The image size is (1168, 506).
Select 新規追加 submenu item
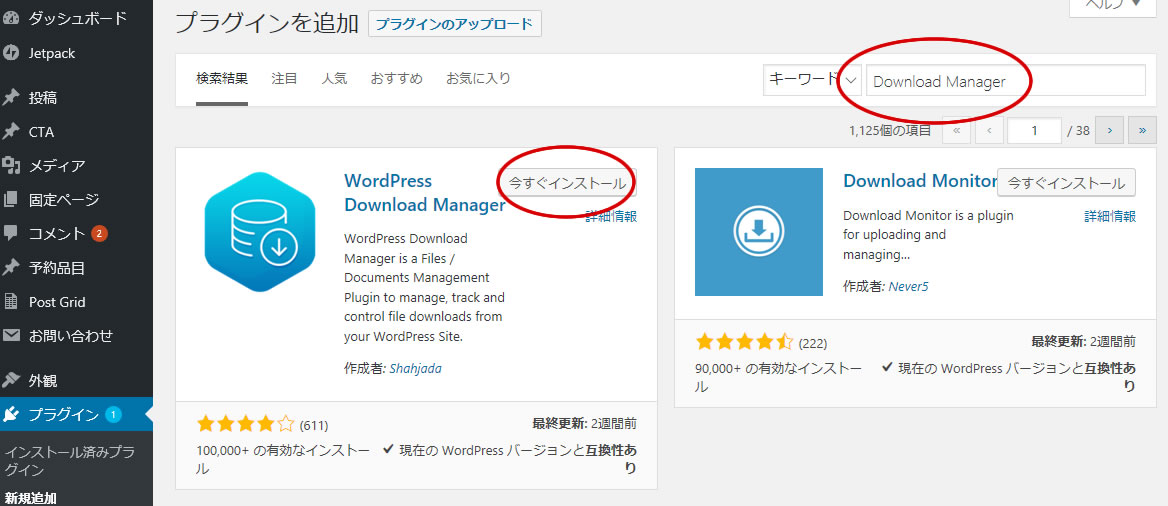click(31, 497)
